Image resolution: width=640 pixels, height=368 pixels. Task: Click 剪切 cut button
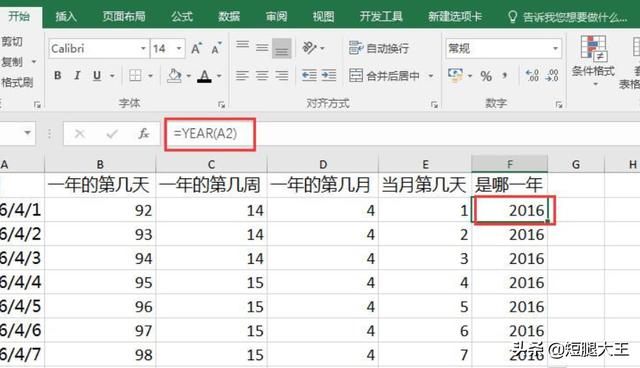pos(12,41)
